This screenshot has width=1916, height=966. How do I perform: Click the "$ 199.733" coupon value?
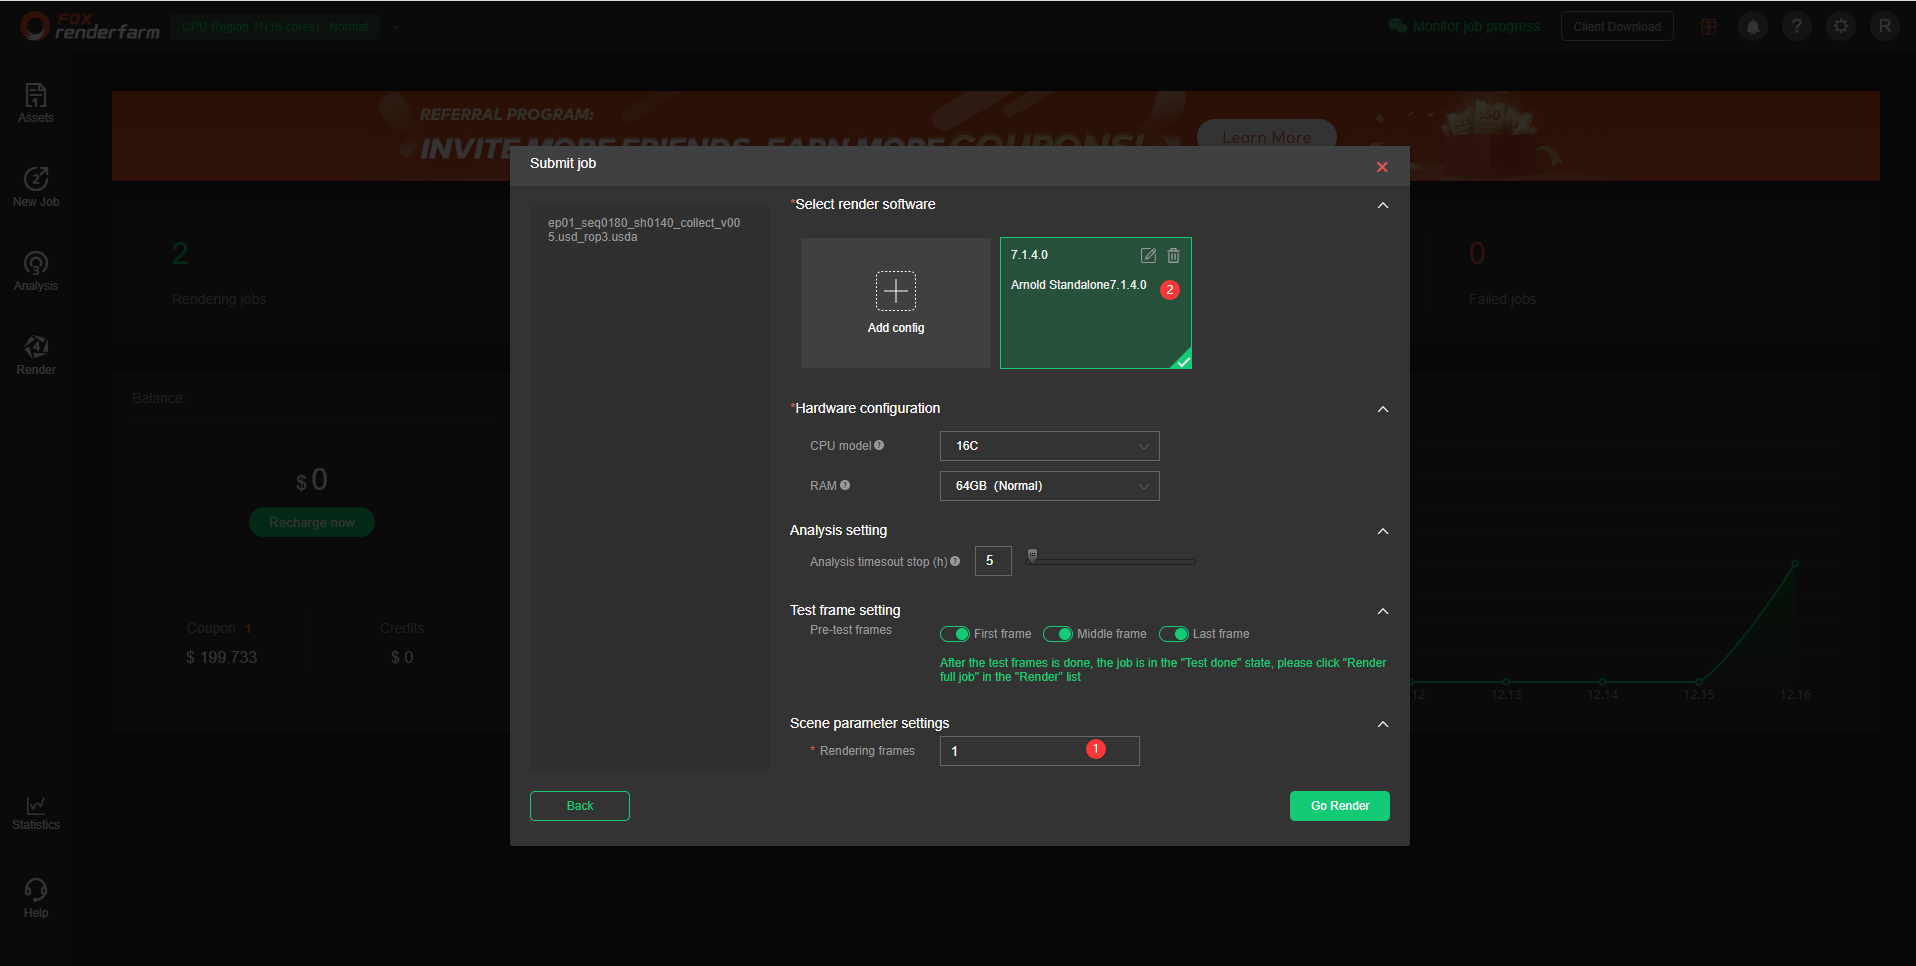[x=221, y=657]
